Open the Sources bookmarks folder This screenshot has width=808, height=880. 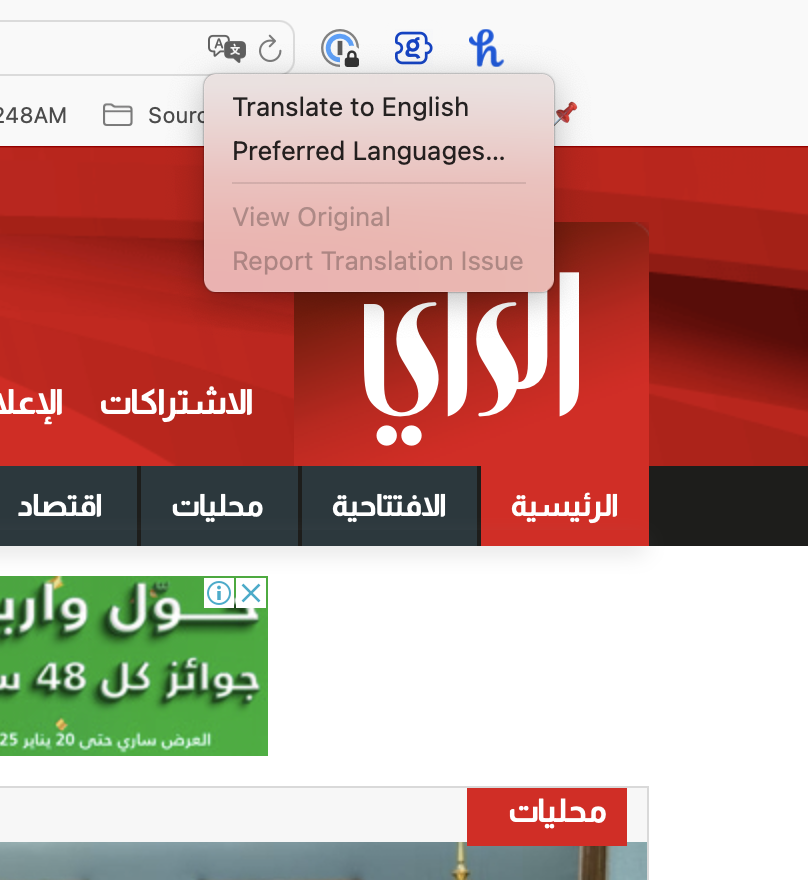153,115
